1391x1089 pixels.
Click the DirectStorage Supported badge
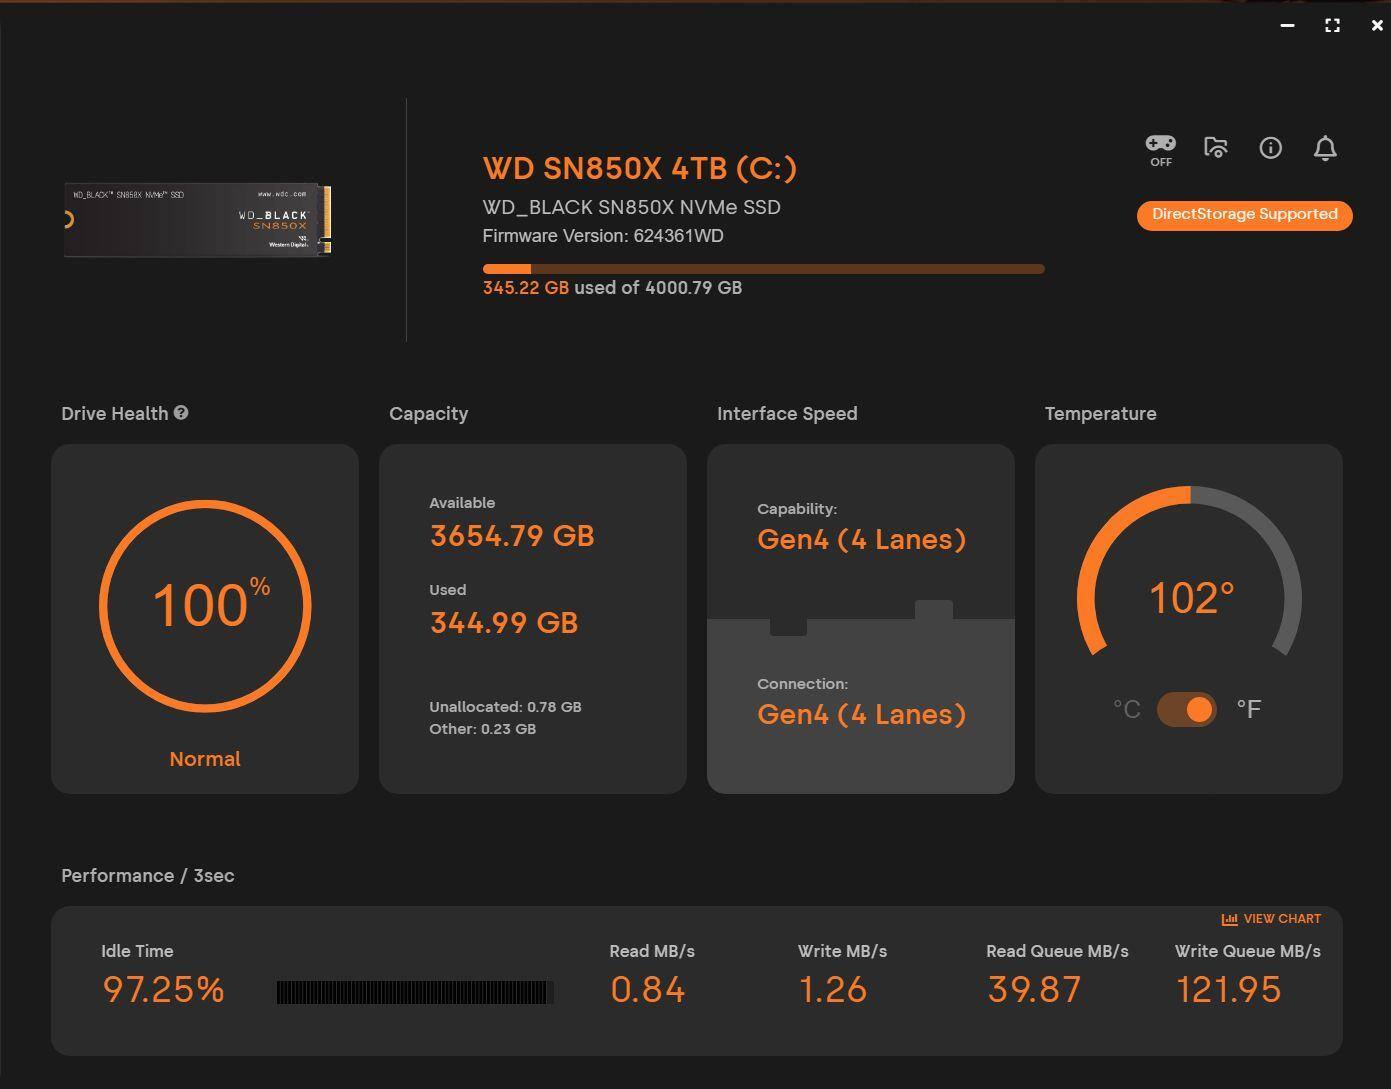(x=1244, y=215)
